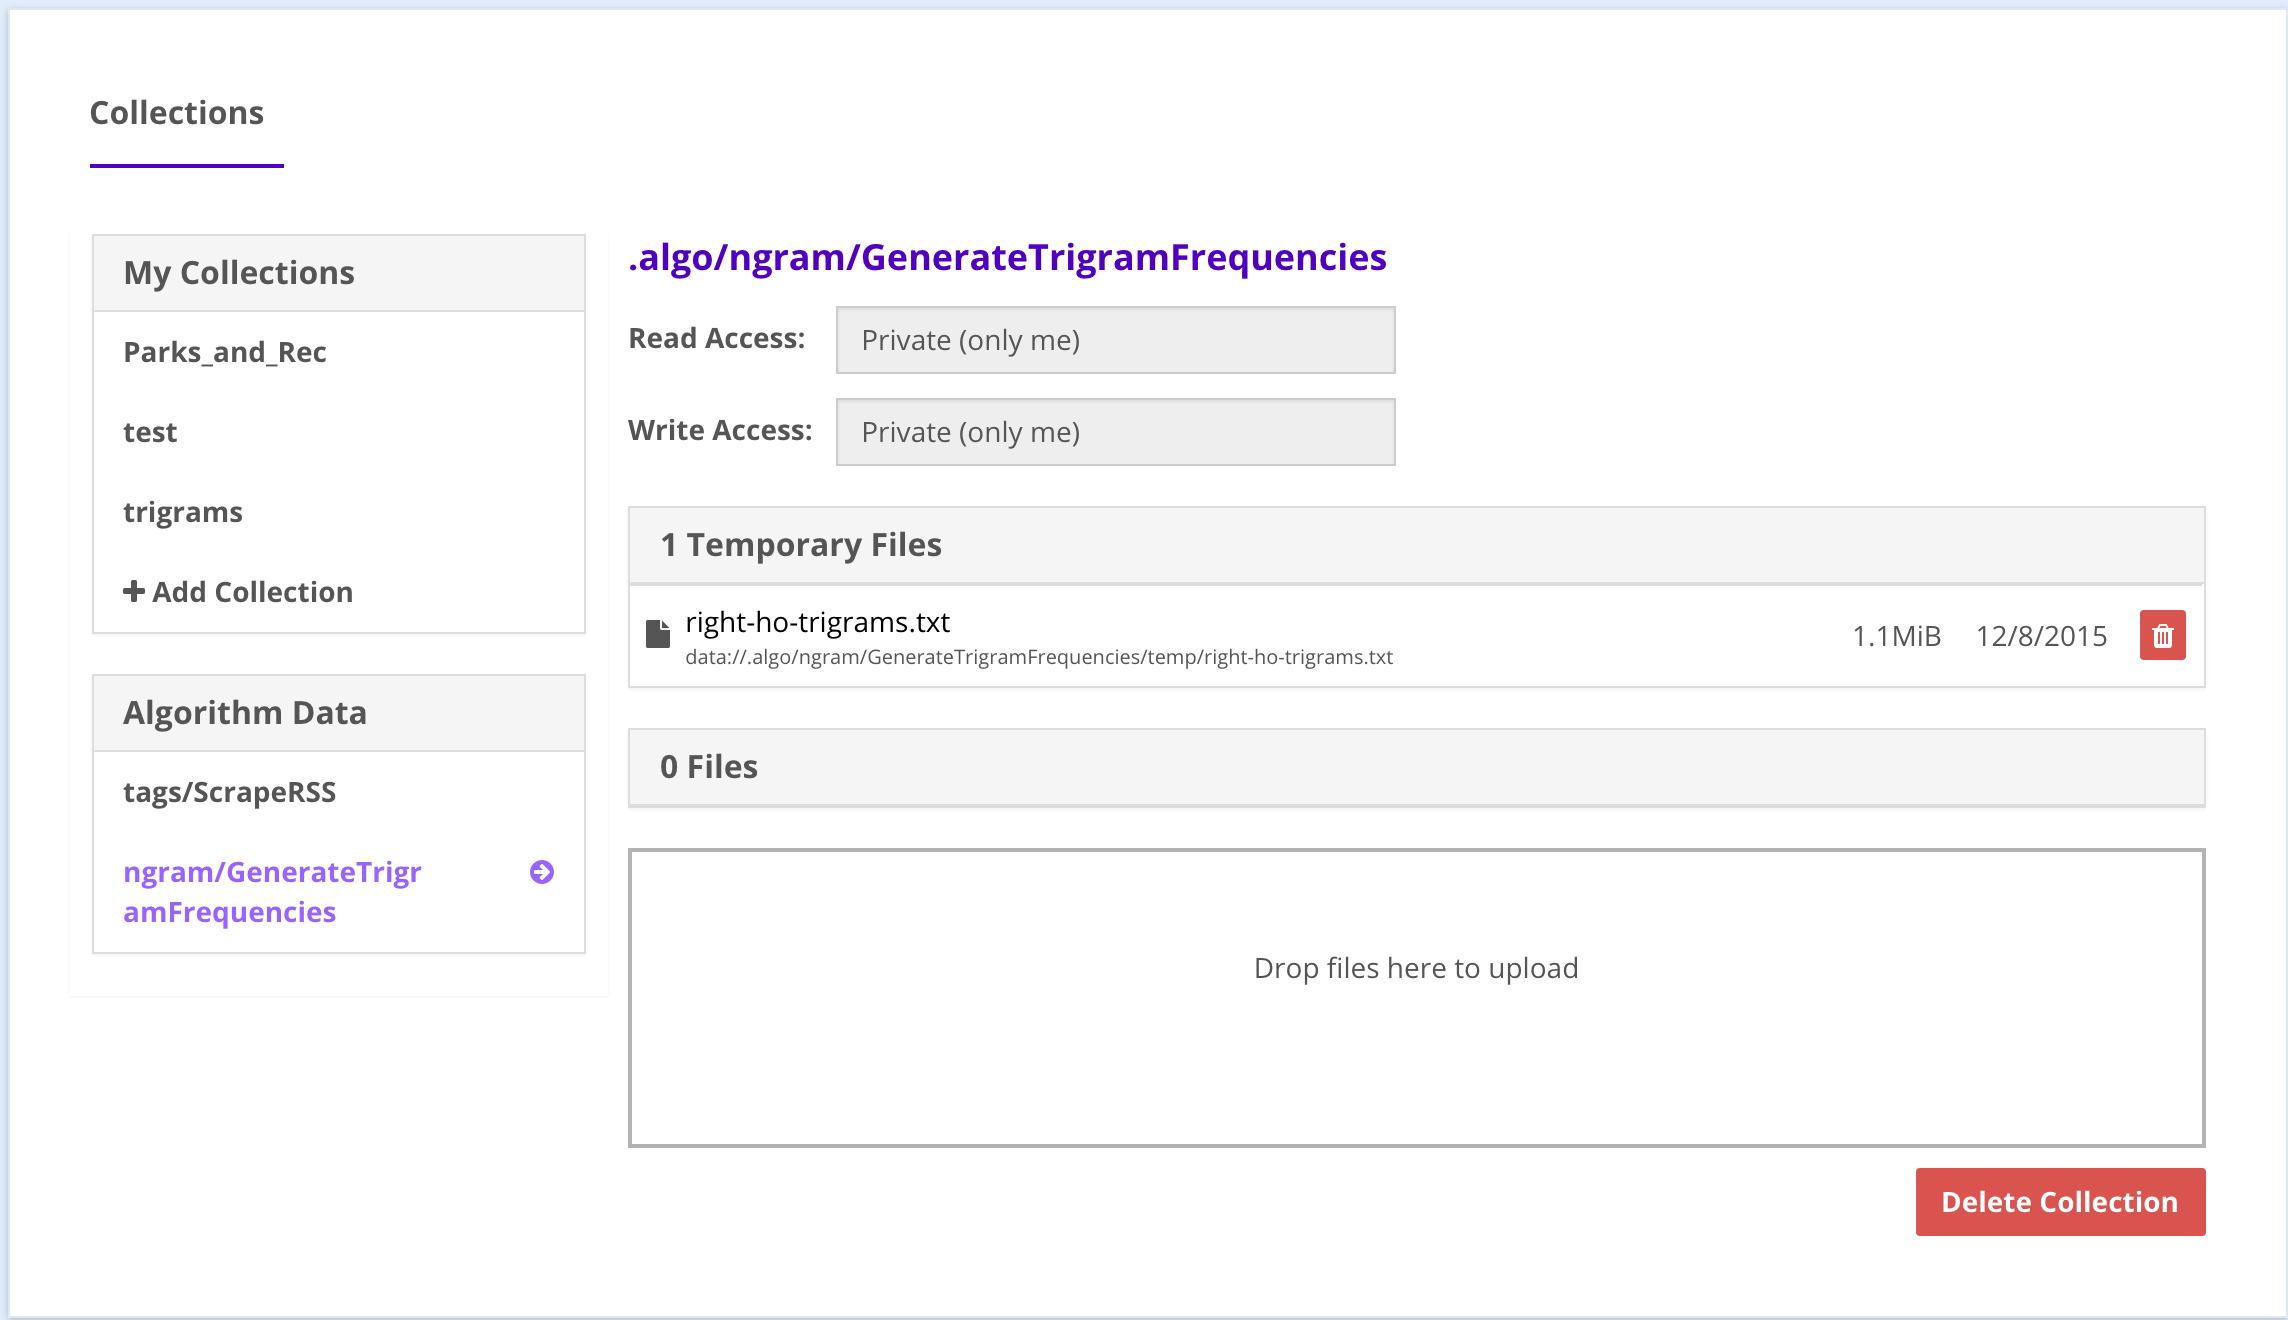Click the file icon beside right-ho-trigrams.txt
The height and width of the screenshot is (1320, 2288).
[658, 634]
